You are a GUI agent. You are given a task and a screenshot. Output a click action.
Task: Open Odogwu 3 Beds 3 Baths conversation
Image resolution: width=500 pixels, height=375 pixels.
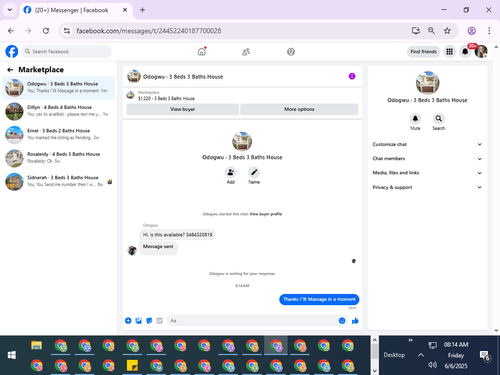pos(59,87)
